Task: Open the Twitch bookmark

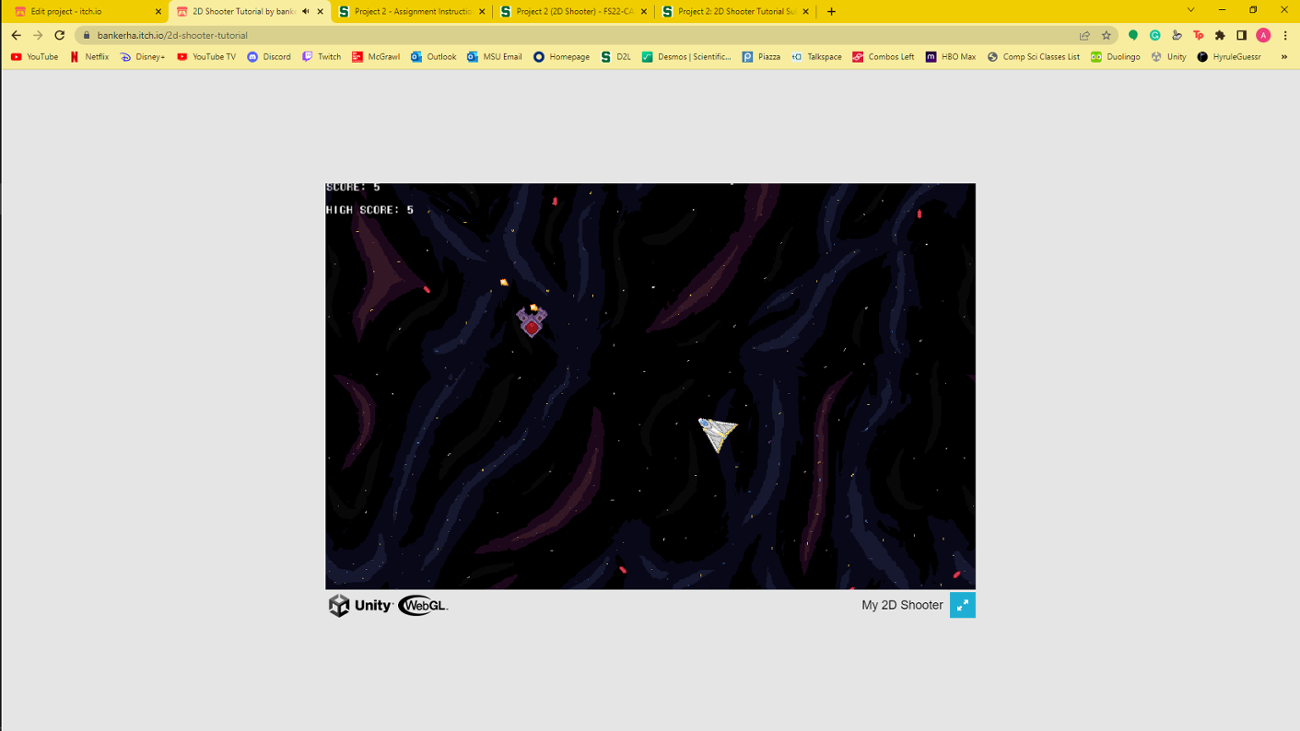Action: click(321, 56)
